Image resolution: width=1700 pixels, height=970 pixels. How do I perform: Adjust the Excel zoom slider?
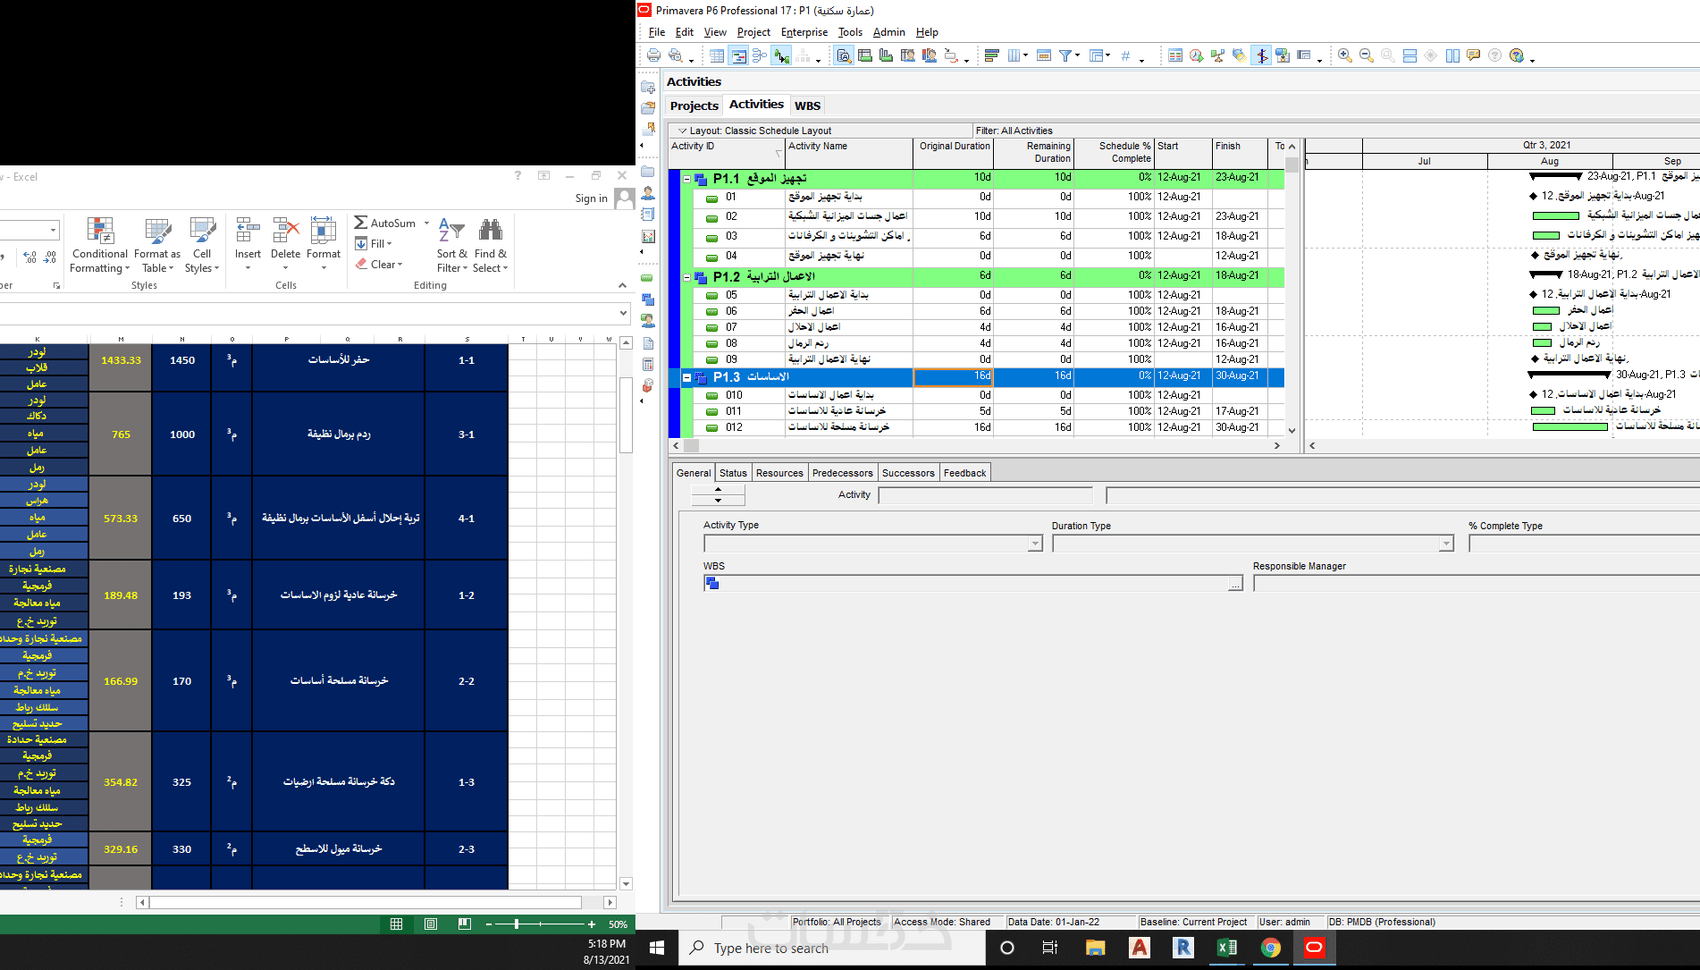coord(516,924)
